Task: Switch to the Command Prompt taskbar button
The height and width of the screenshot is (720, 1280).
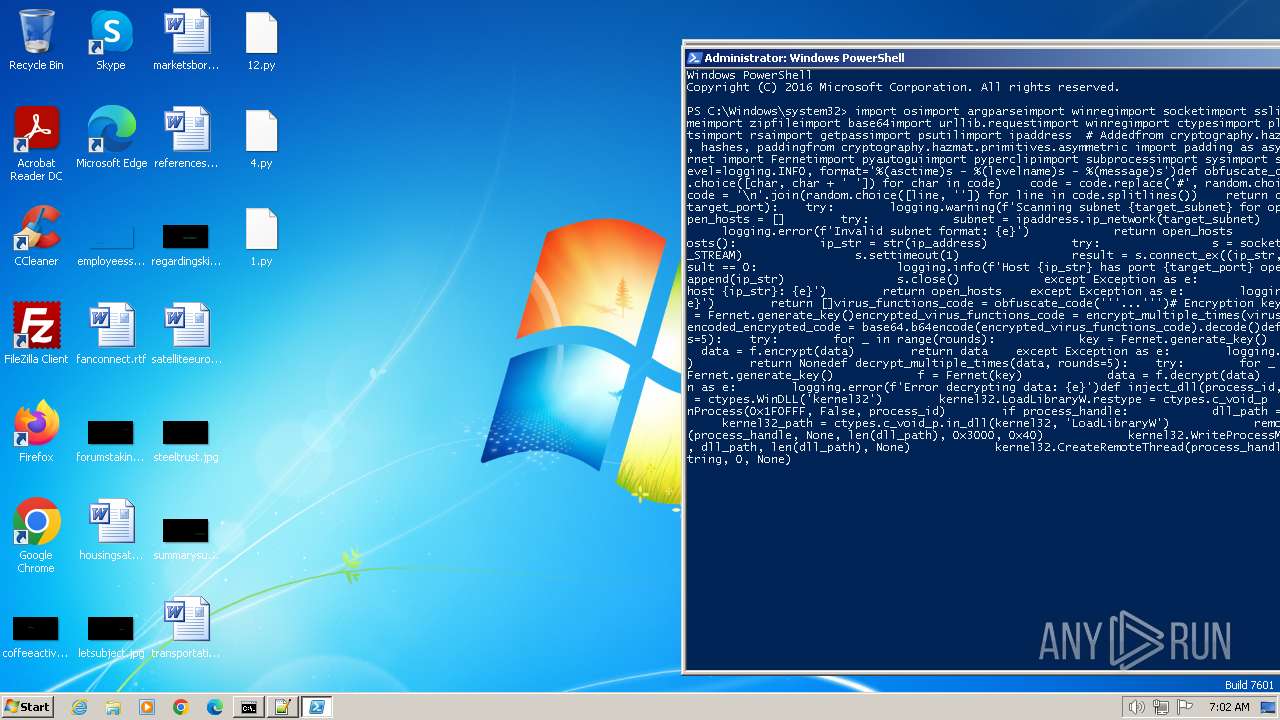Action: [249, 707]
